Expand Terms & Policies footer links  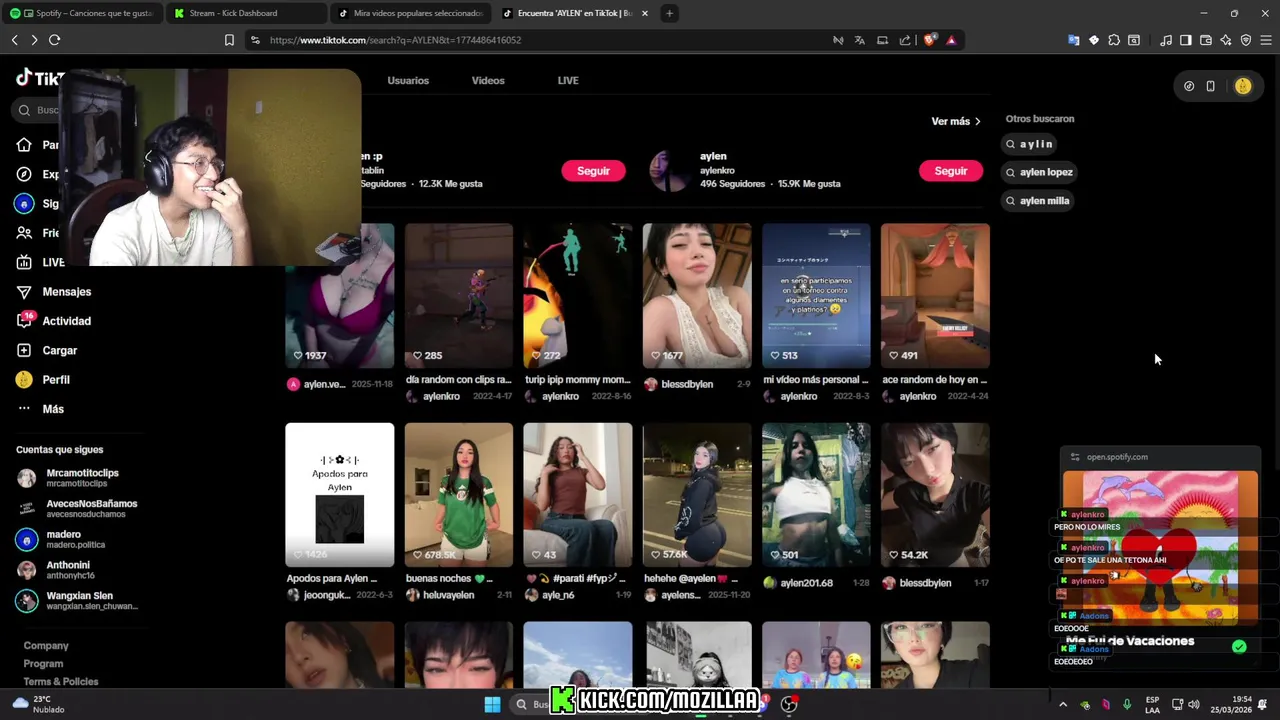(x=61, y=682)
